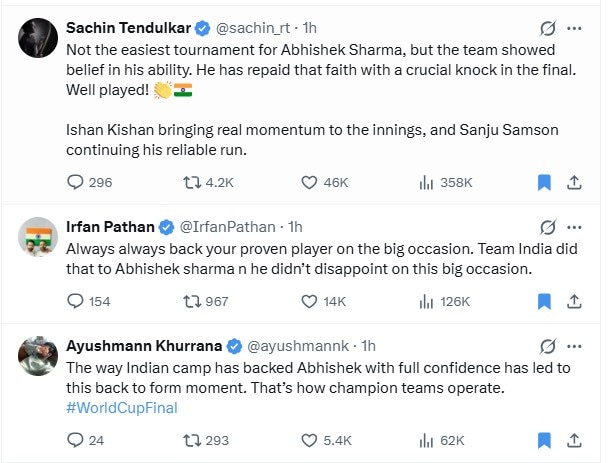Open Ayushmann Khurrana's profile picture

(x=36, y=354)
